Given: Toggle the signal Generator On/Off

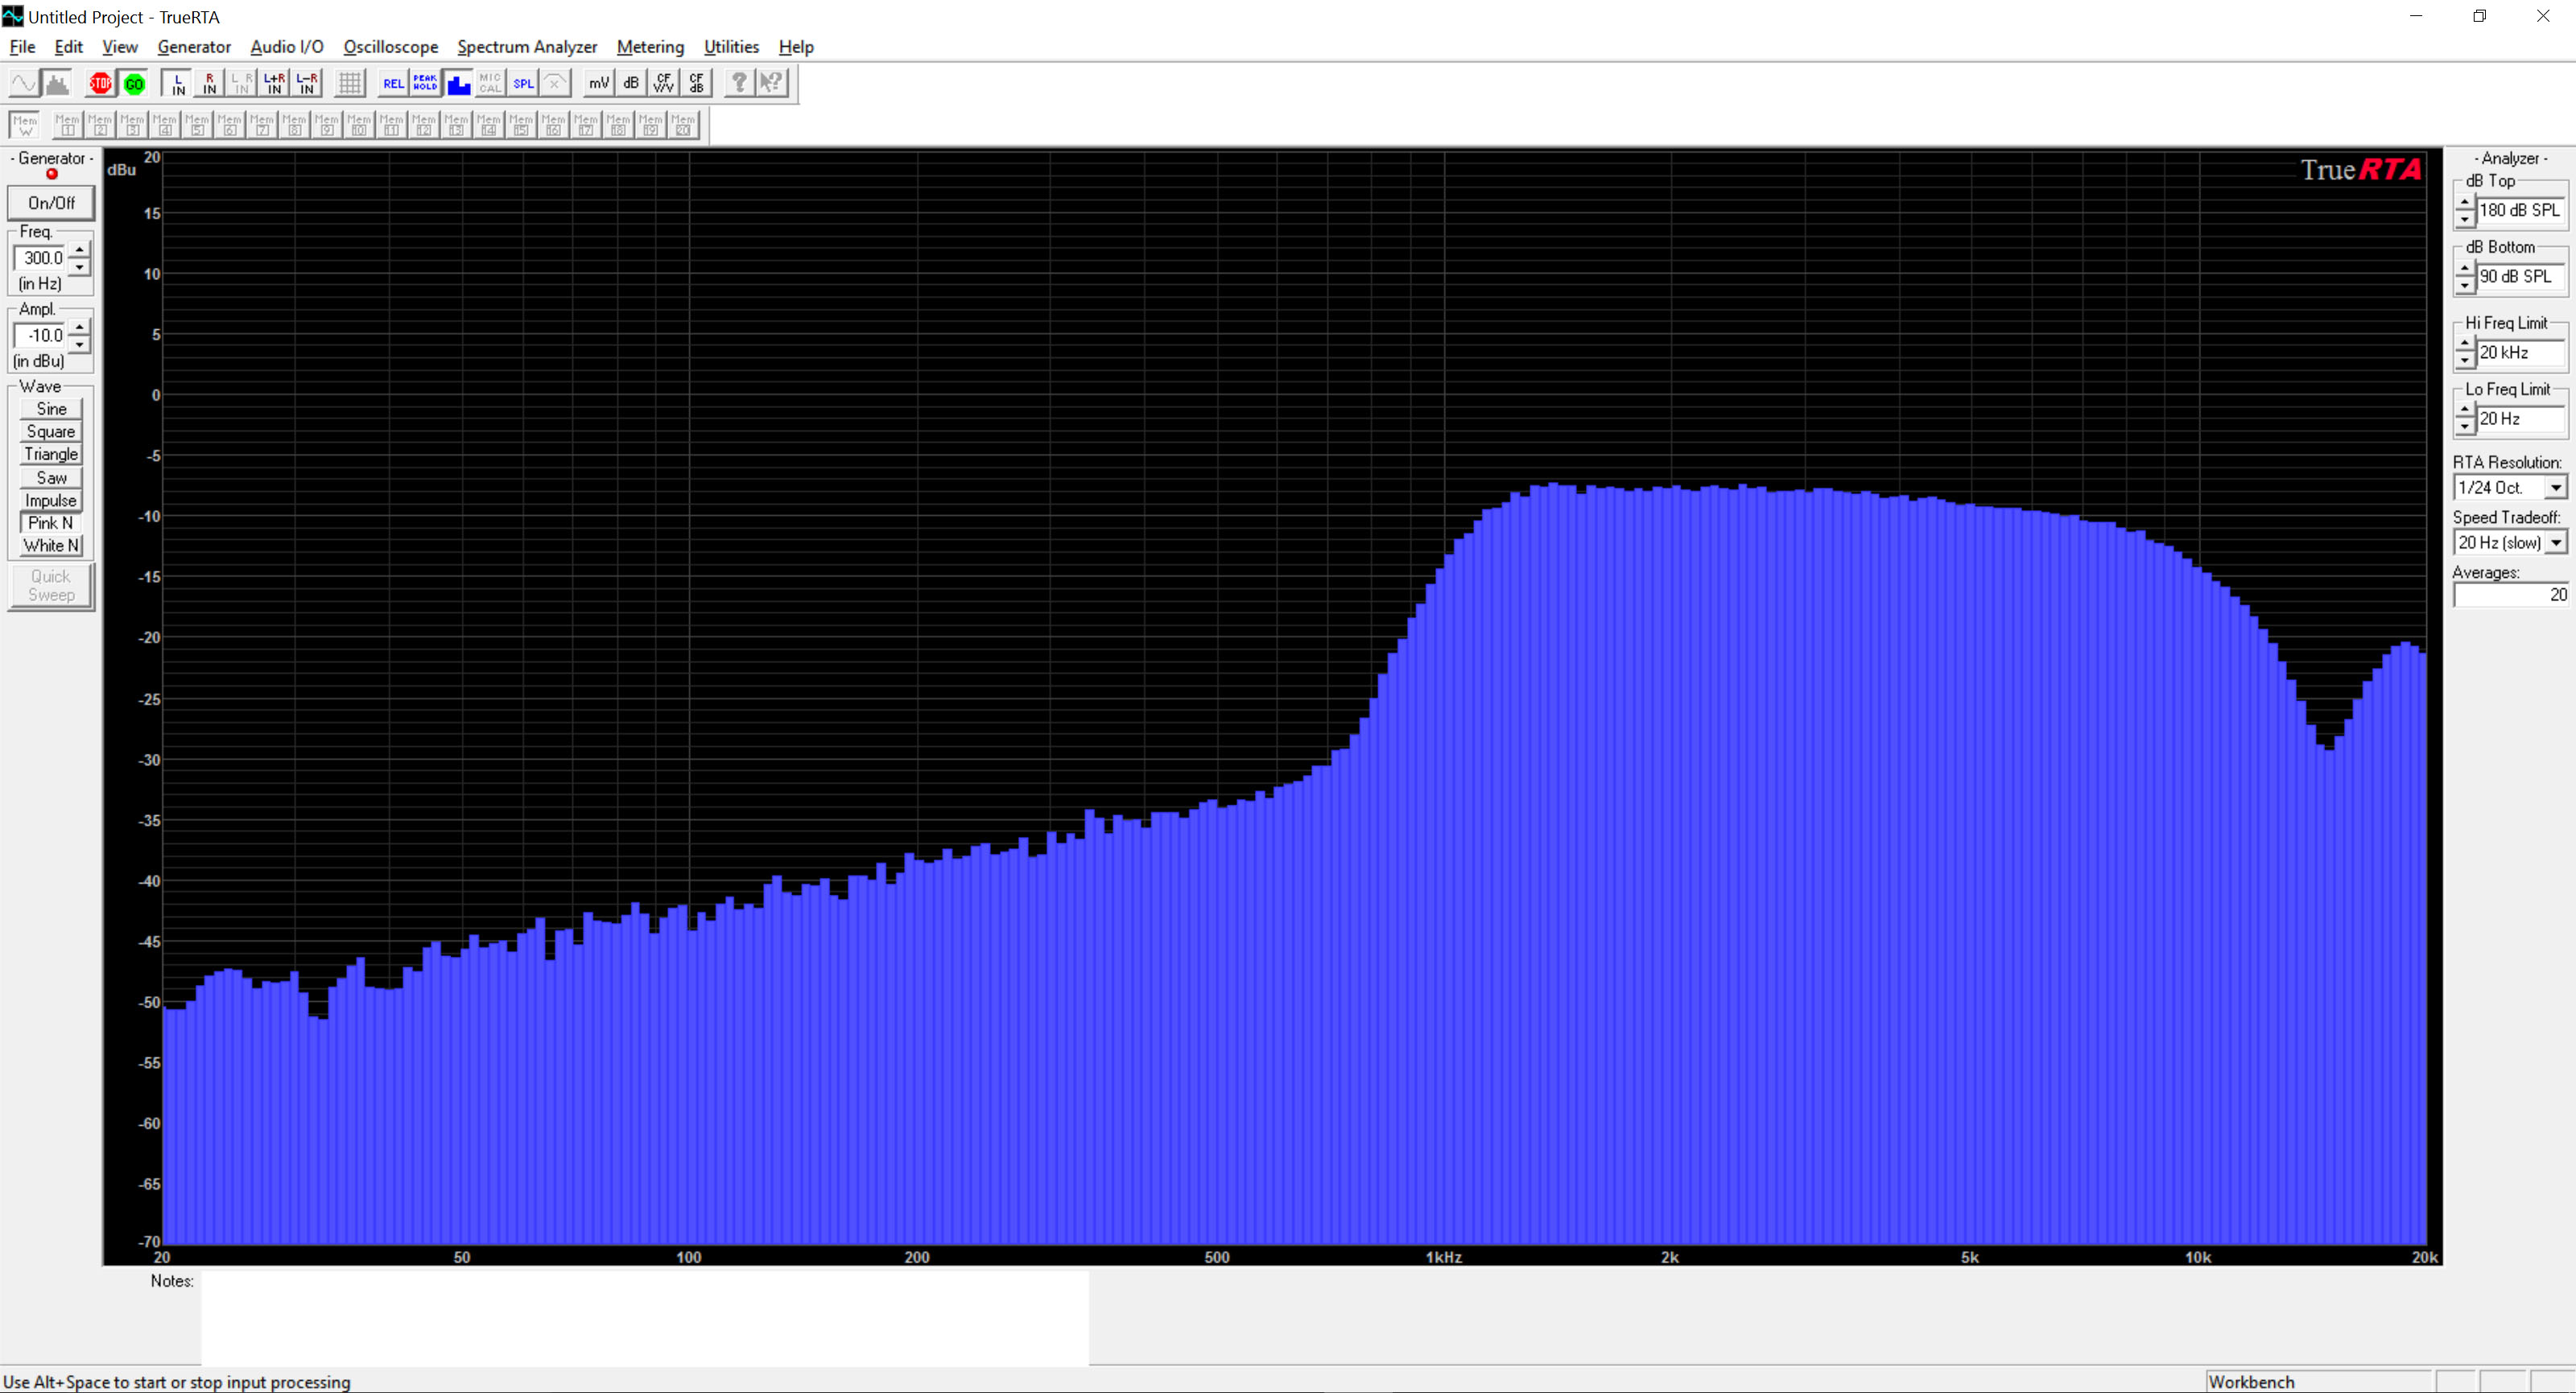Looking at the screenshot, I should tap(50, 203).
